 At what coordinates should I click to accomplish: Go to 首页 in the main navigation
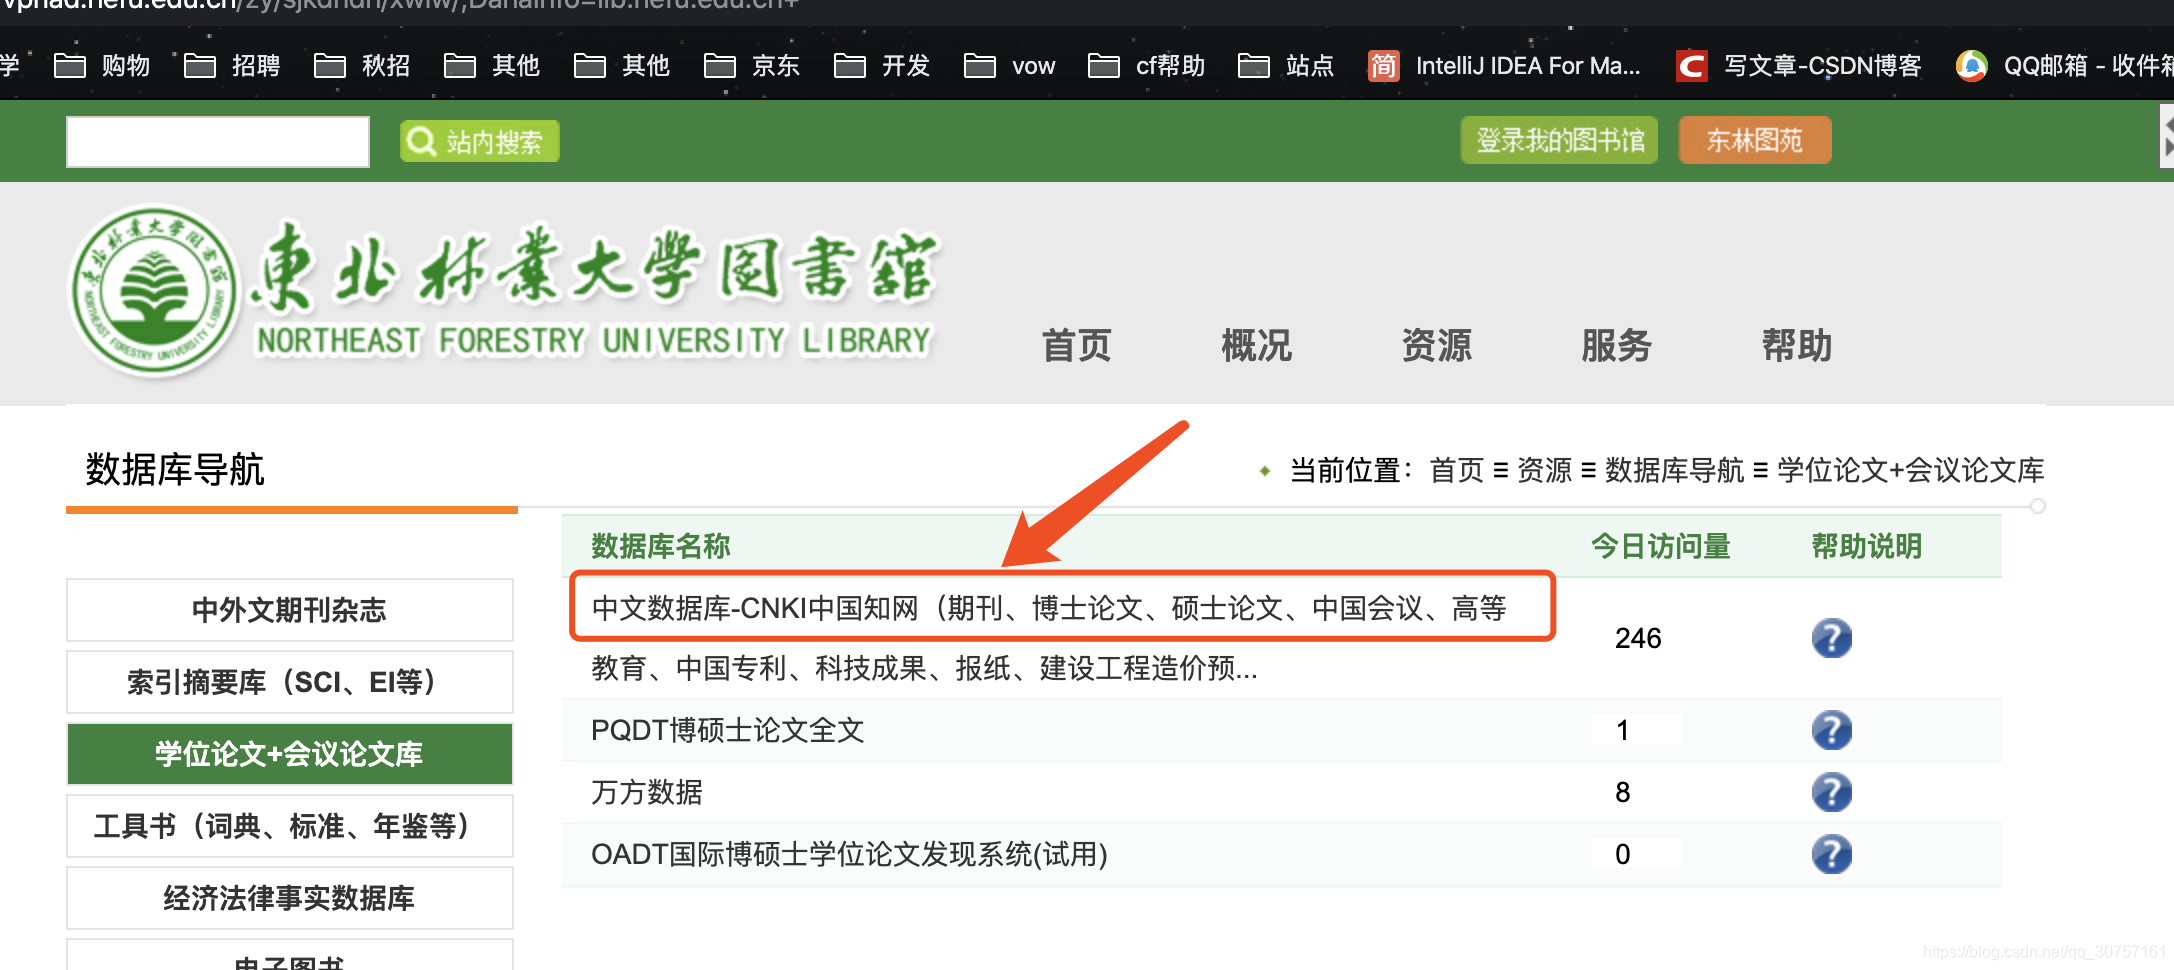pos(1077,346)
